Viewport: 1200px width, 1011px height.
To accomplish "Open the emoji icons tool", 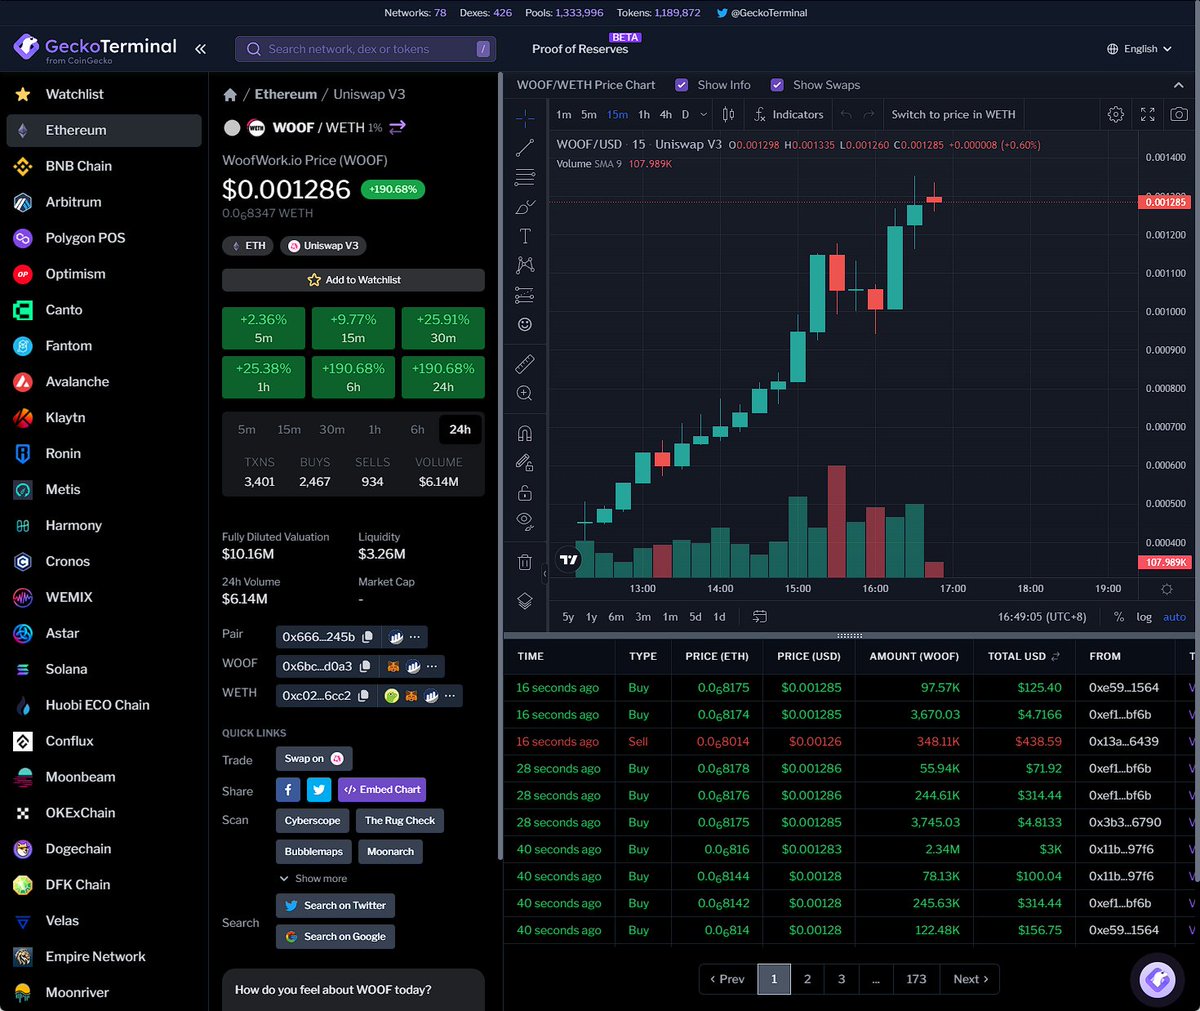I will (525, 324).
